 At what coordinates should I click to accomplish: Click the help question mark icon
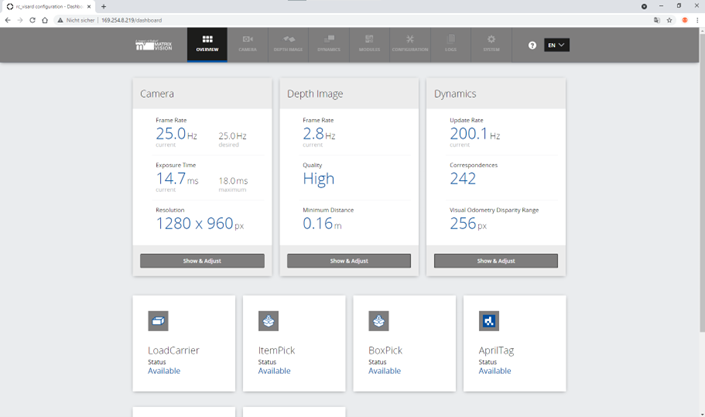coord(532,45)
